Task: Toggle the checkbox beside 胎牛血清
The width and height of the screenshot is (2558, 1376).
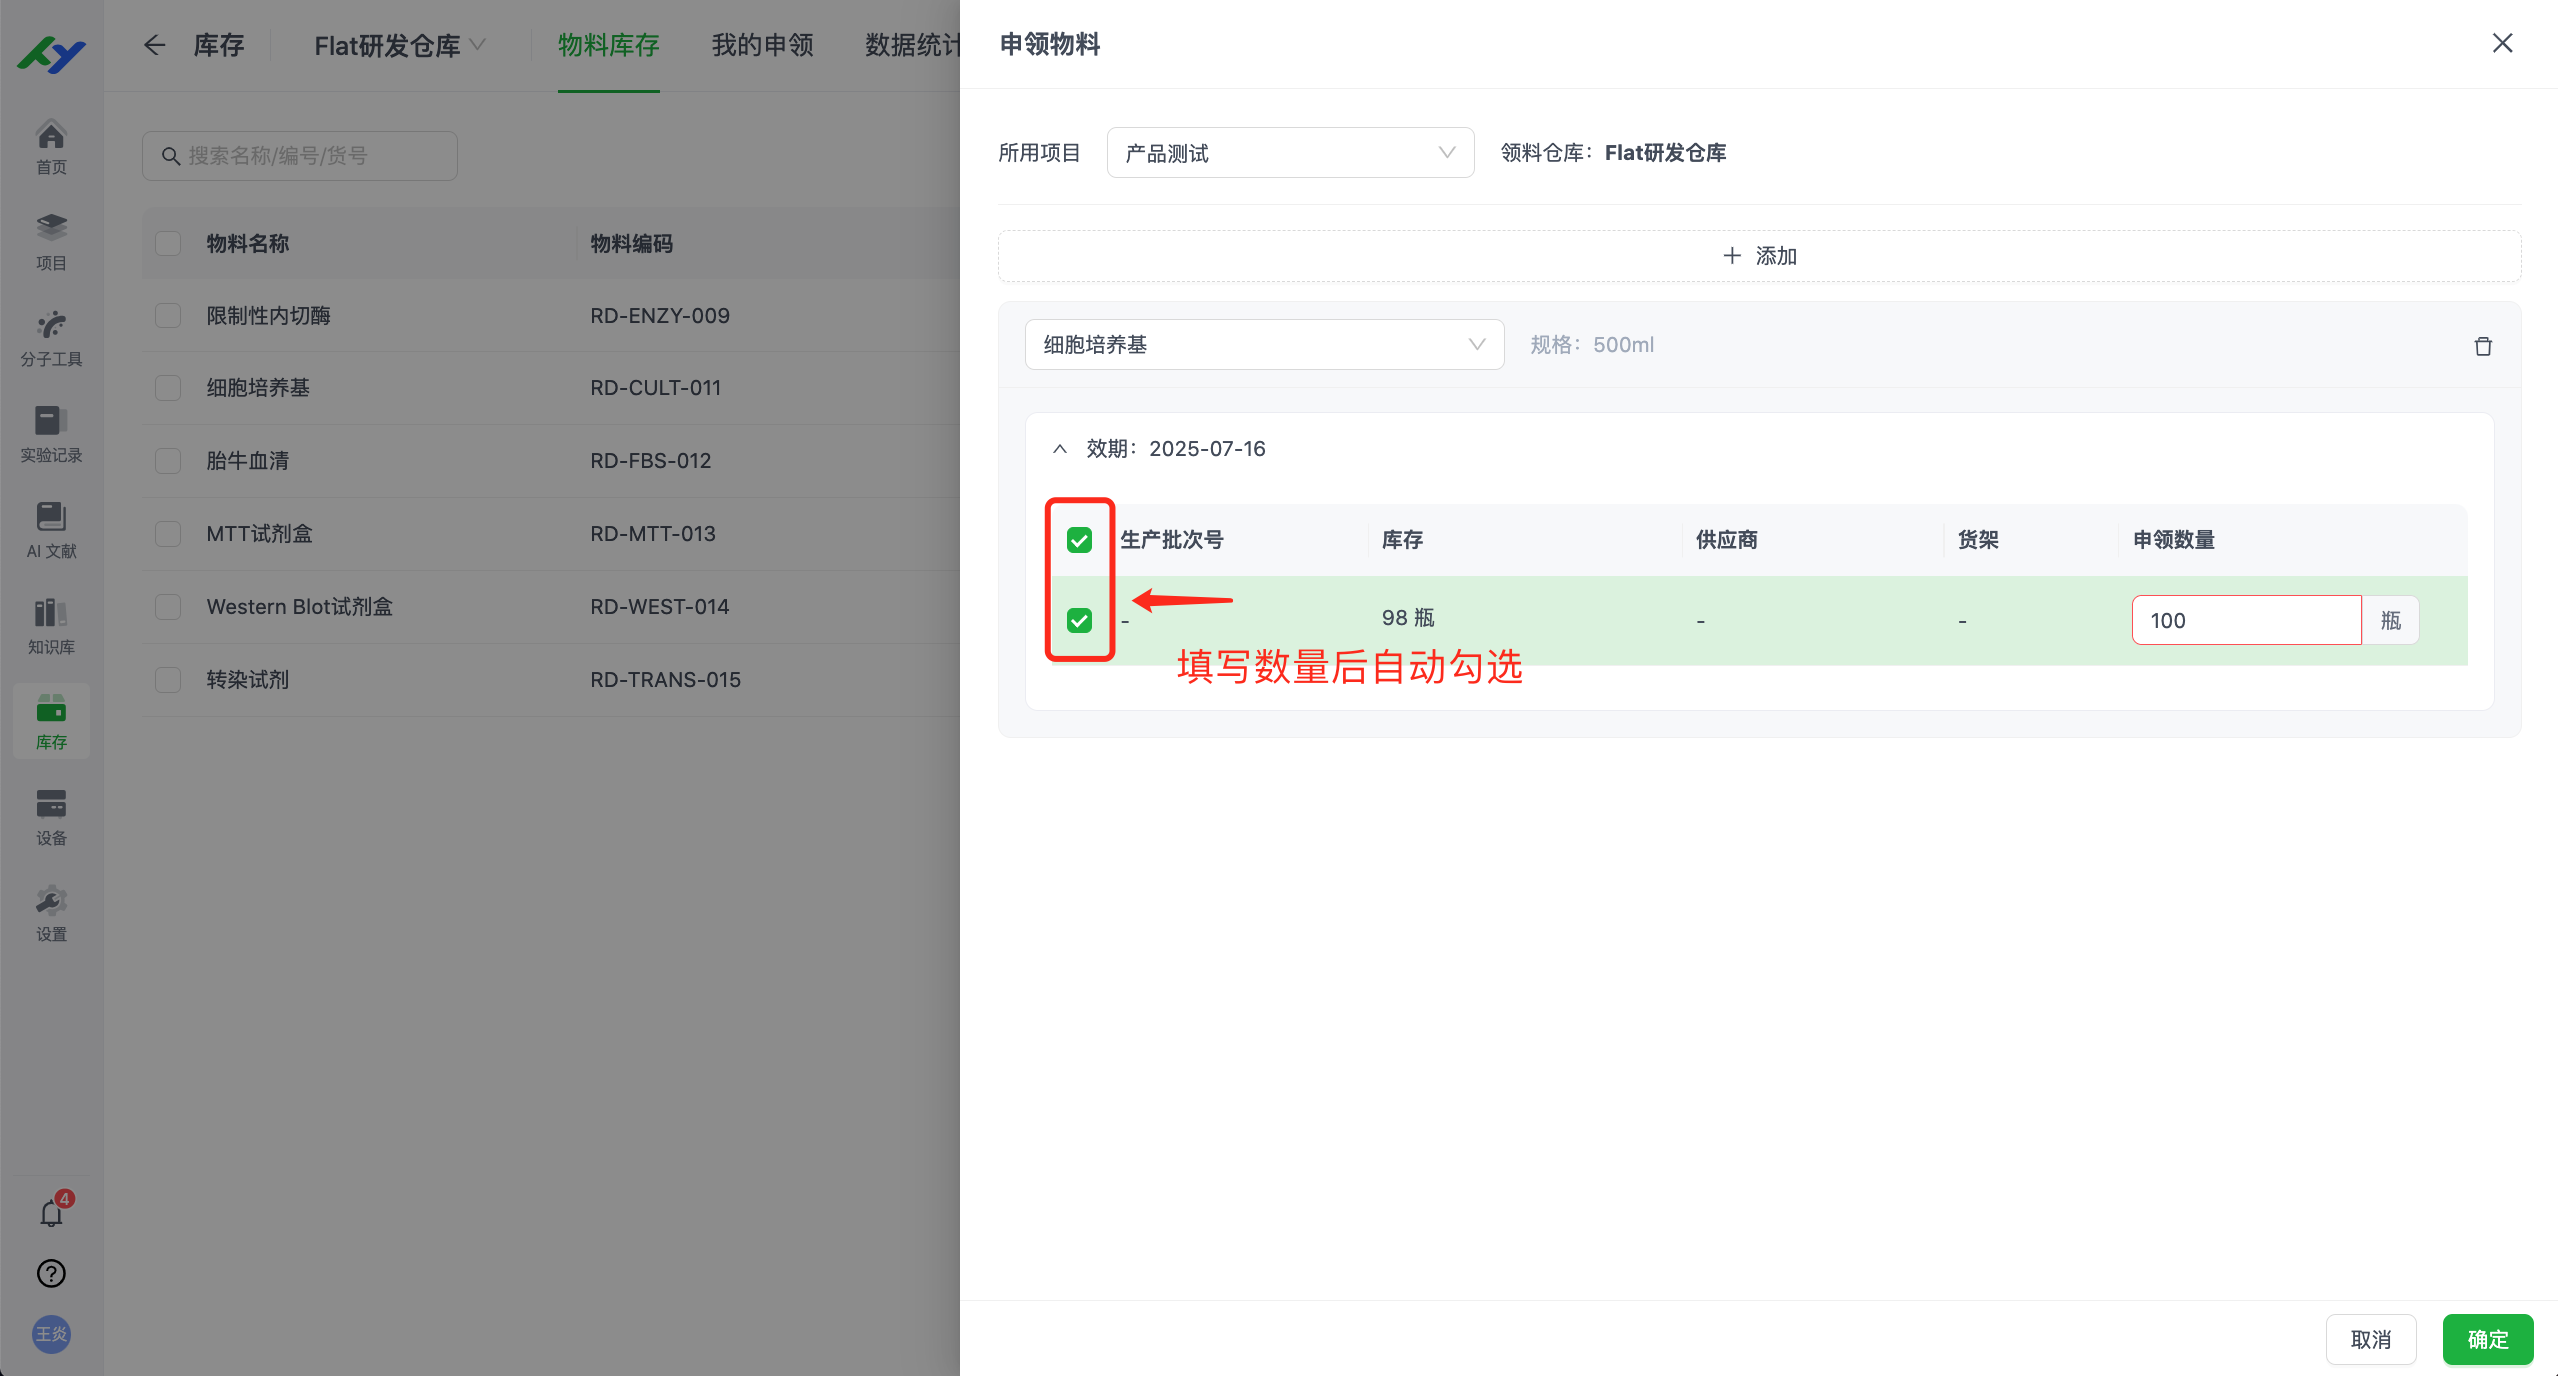Action: (167, 460)
